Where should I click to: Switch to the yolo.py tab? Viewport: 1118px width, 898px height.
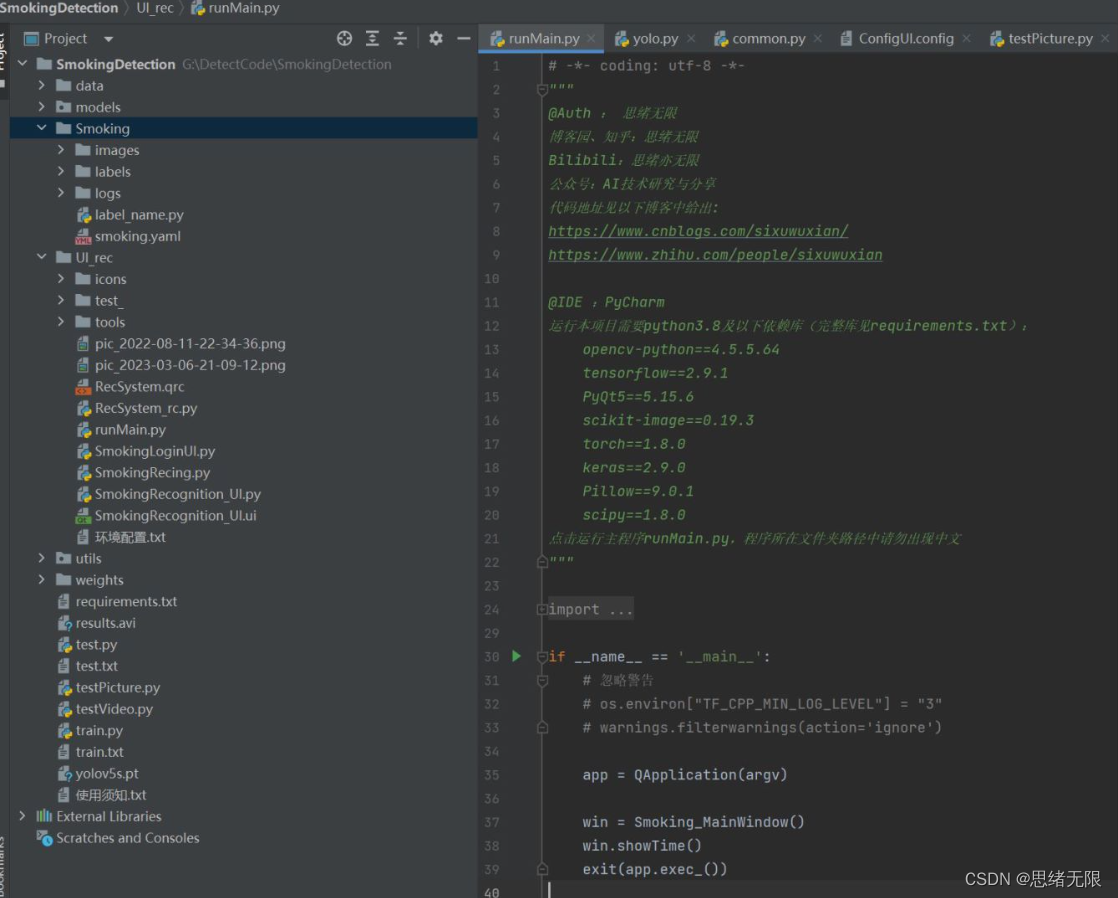[647, 39]
